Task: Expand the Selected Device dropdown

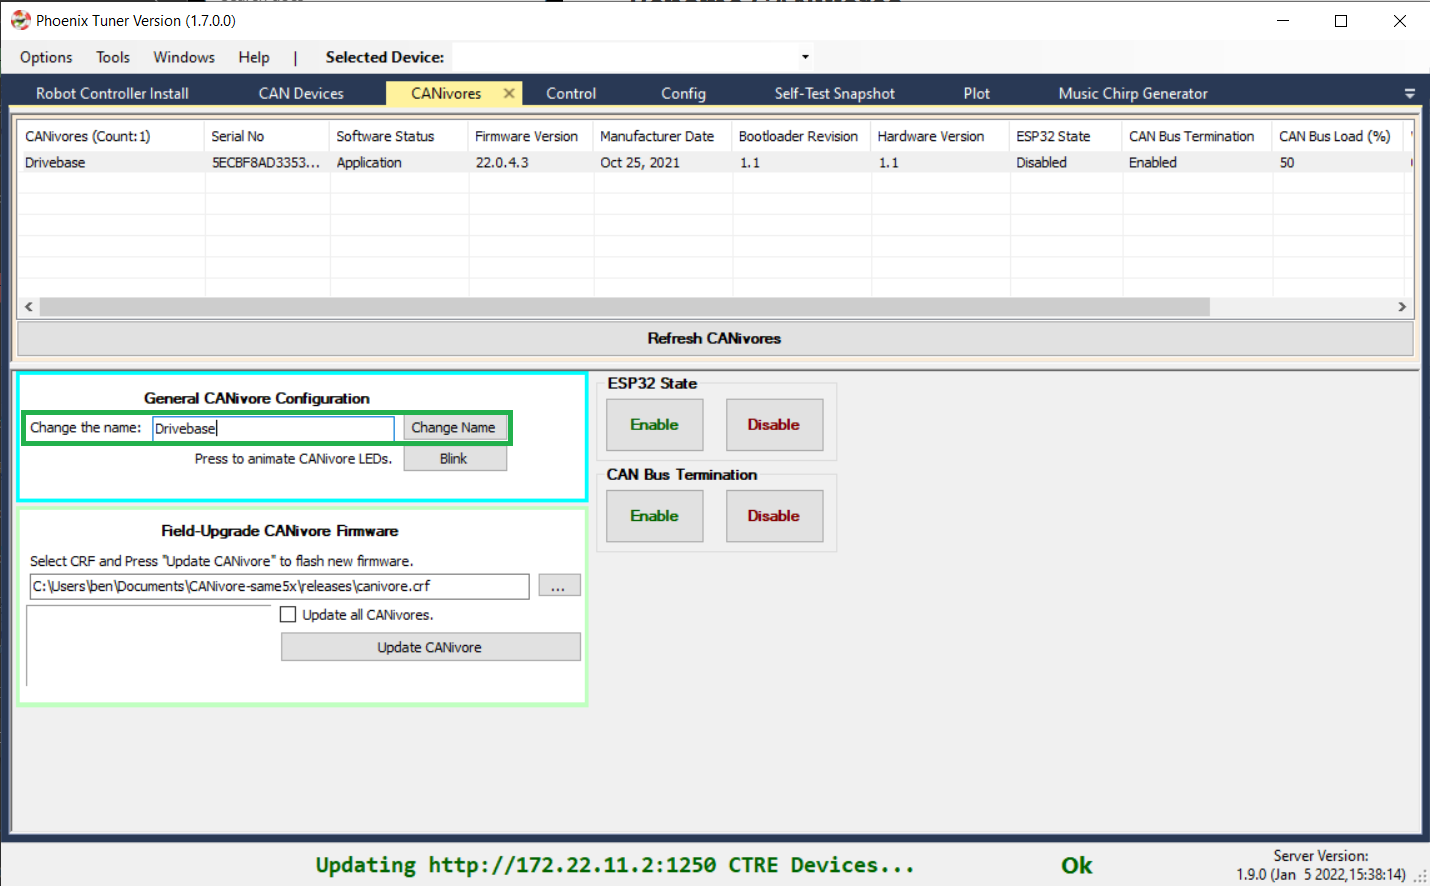Action: click(805, 57)
